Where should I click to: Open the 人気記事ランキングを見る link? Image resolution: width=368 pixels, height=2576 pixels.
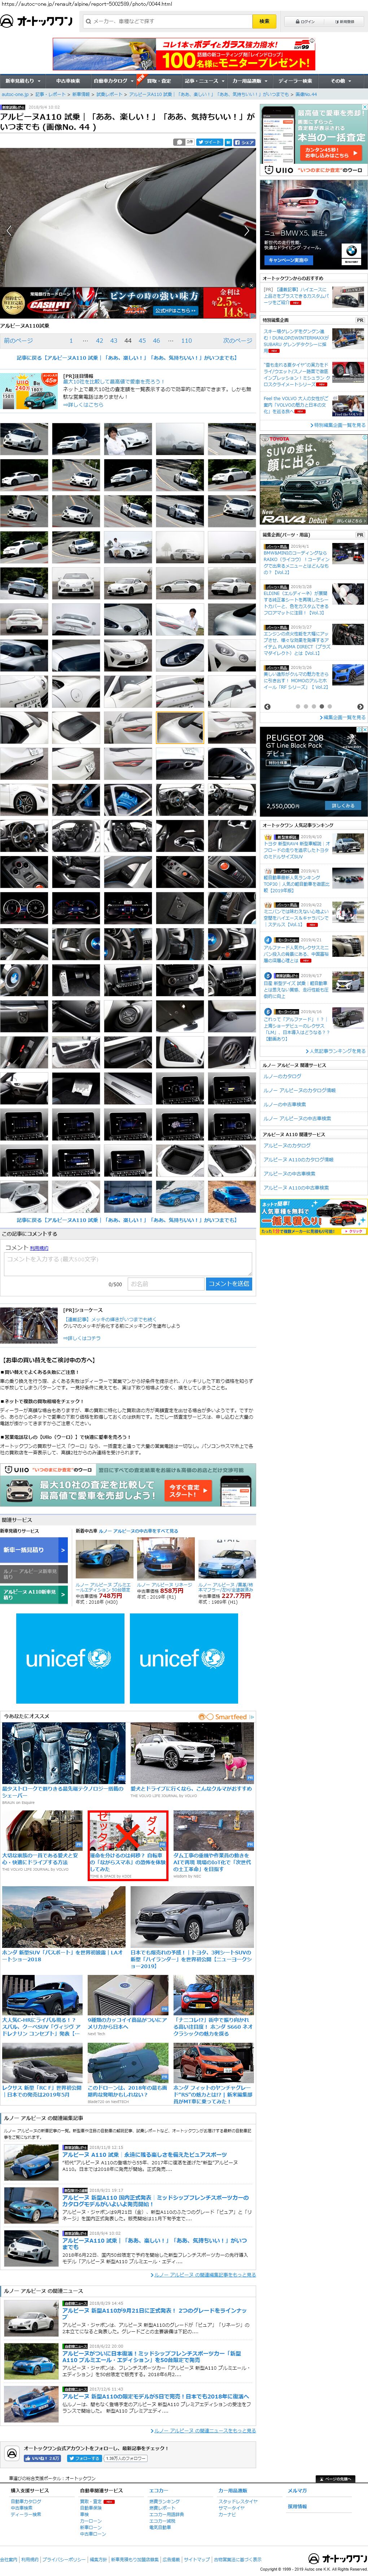(336, 1051)
